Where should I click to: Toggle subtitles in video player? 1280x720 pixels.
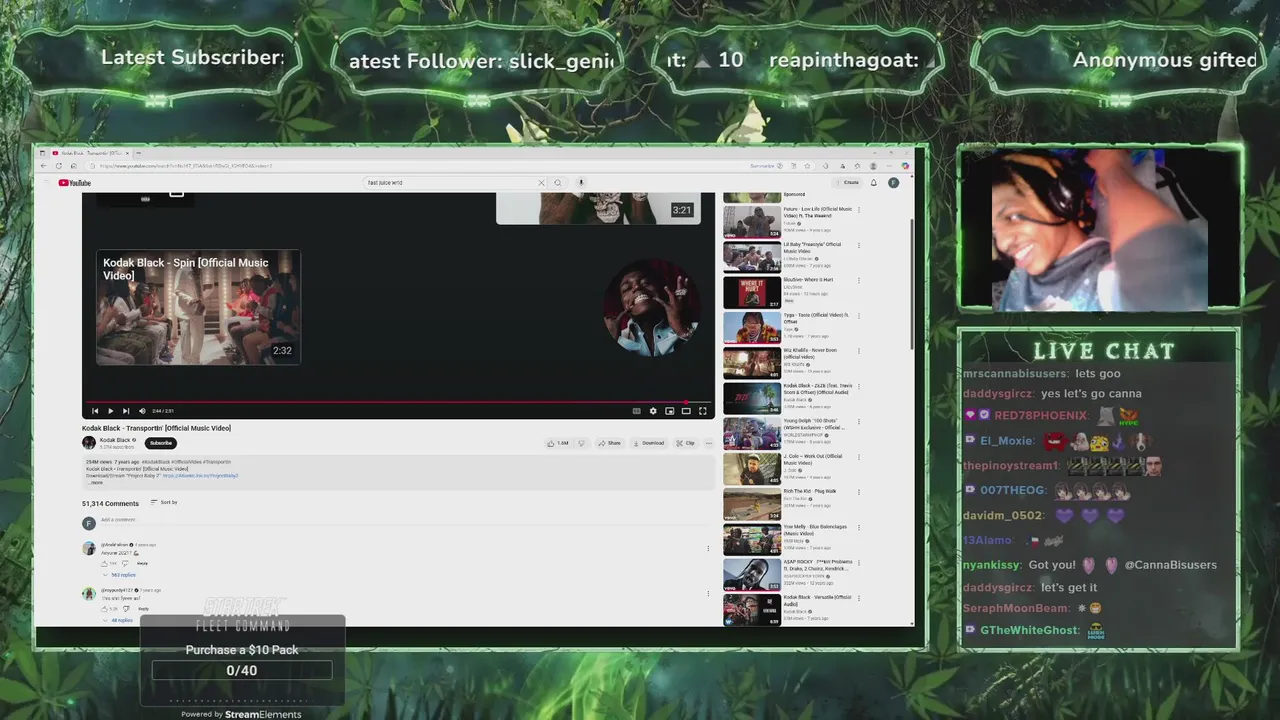[636, 411]
